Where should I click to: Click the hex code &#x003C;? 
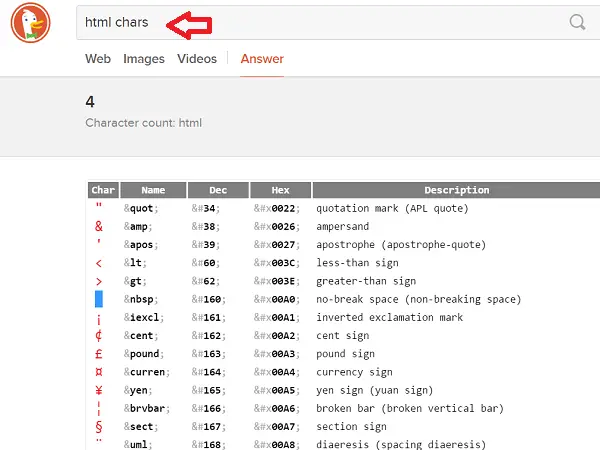277,263
